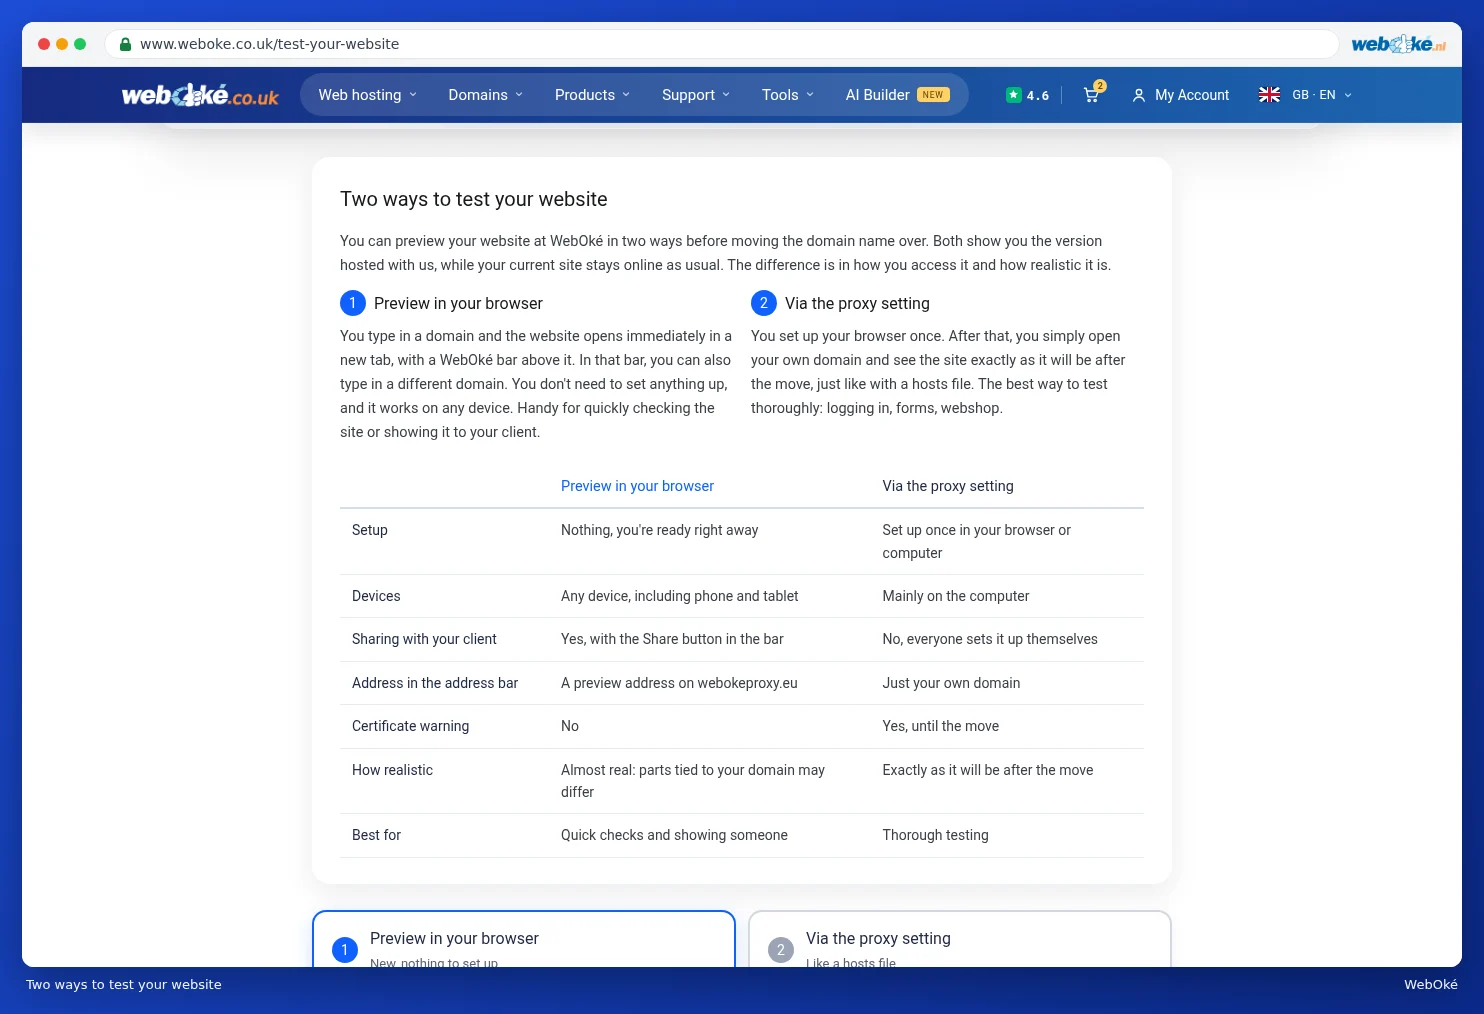Click the 'Devices' row label

(x=376, y=596)
